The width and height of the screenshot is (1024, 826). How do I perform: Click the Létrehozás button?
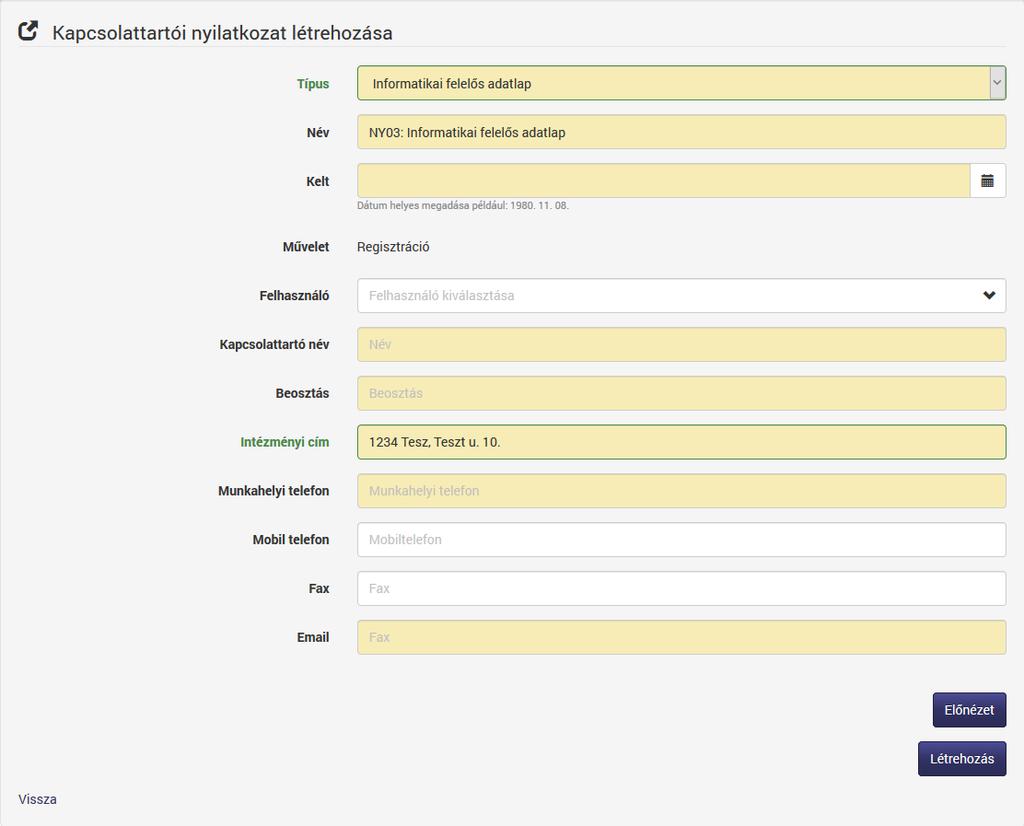[962, 759]
